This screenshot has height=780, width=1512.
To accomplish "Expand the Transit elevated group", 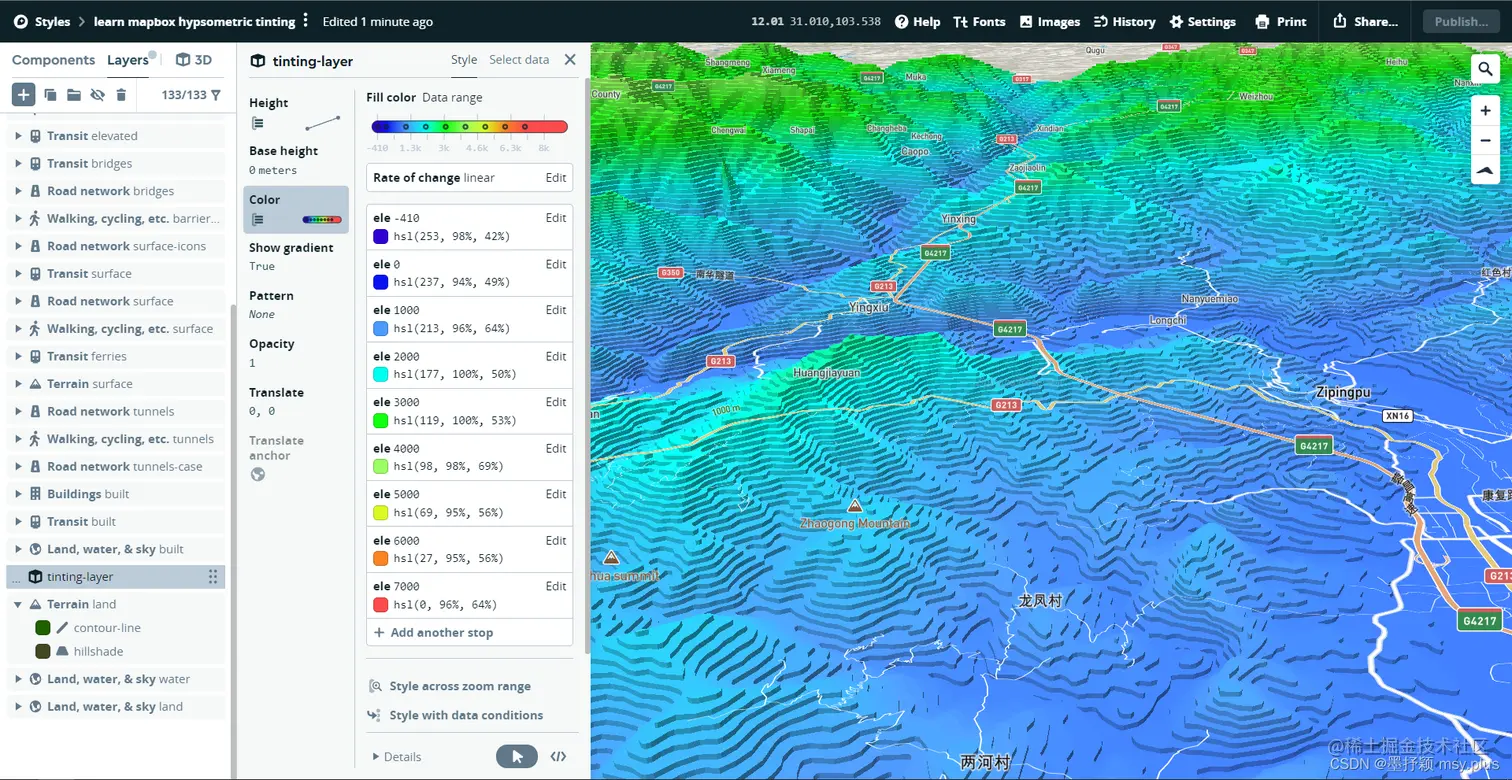I will tap(18, 136).
